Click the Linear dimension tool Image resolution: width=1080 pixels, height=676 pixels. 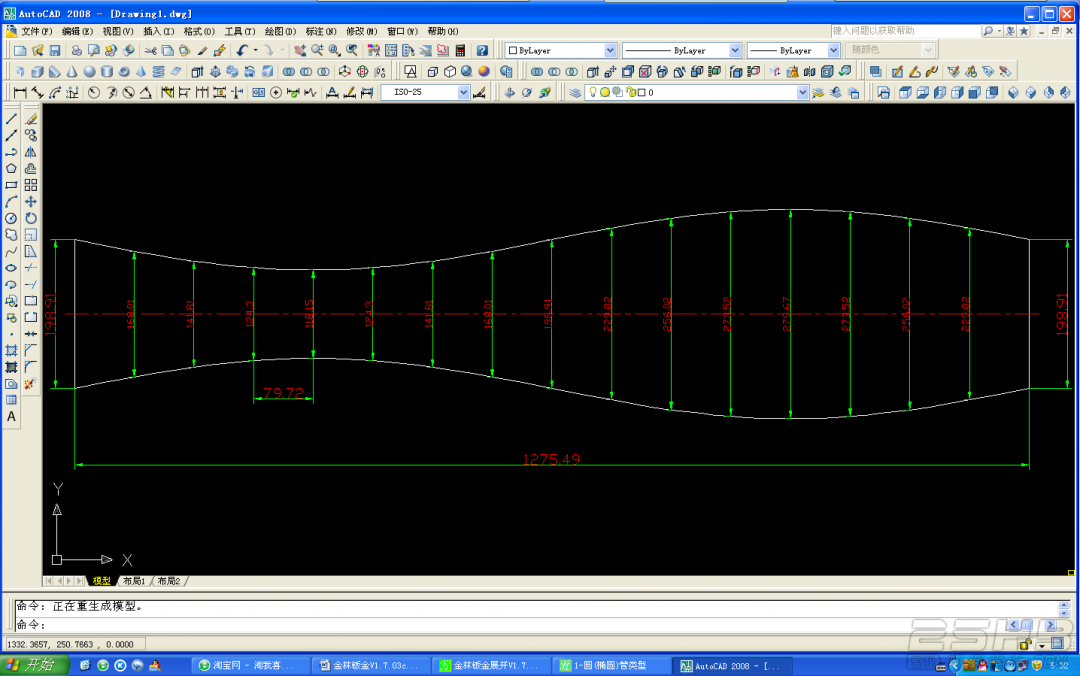pos(20,92)
